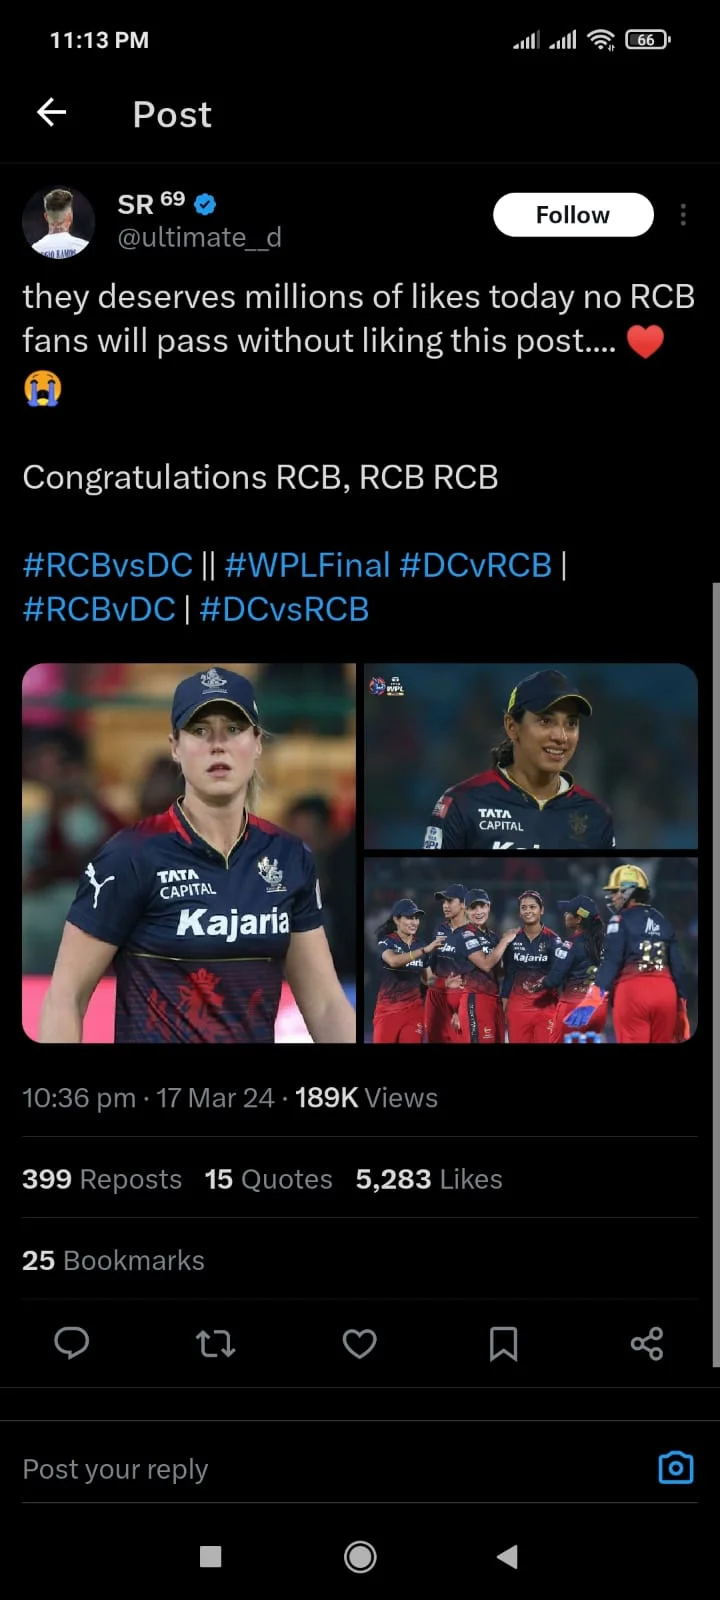This screenshot has height=1600, width=720.
Task: Tap the Wi-Fi status icon
Action: [x=600, y=40]
